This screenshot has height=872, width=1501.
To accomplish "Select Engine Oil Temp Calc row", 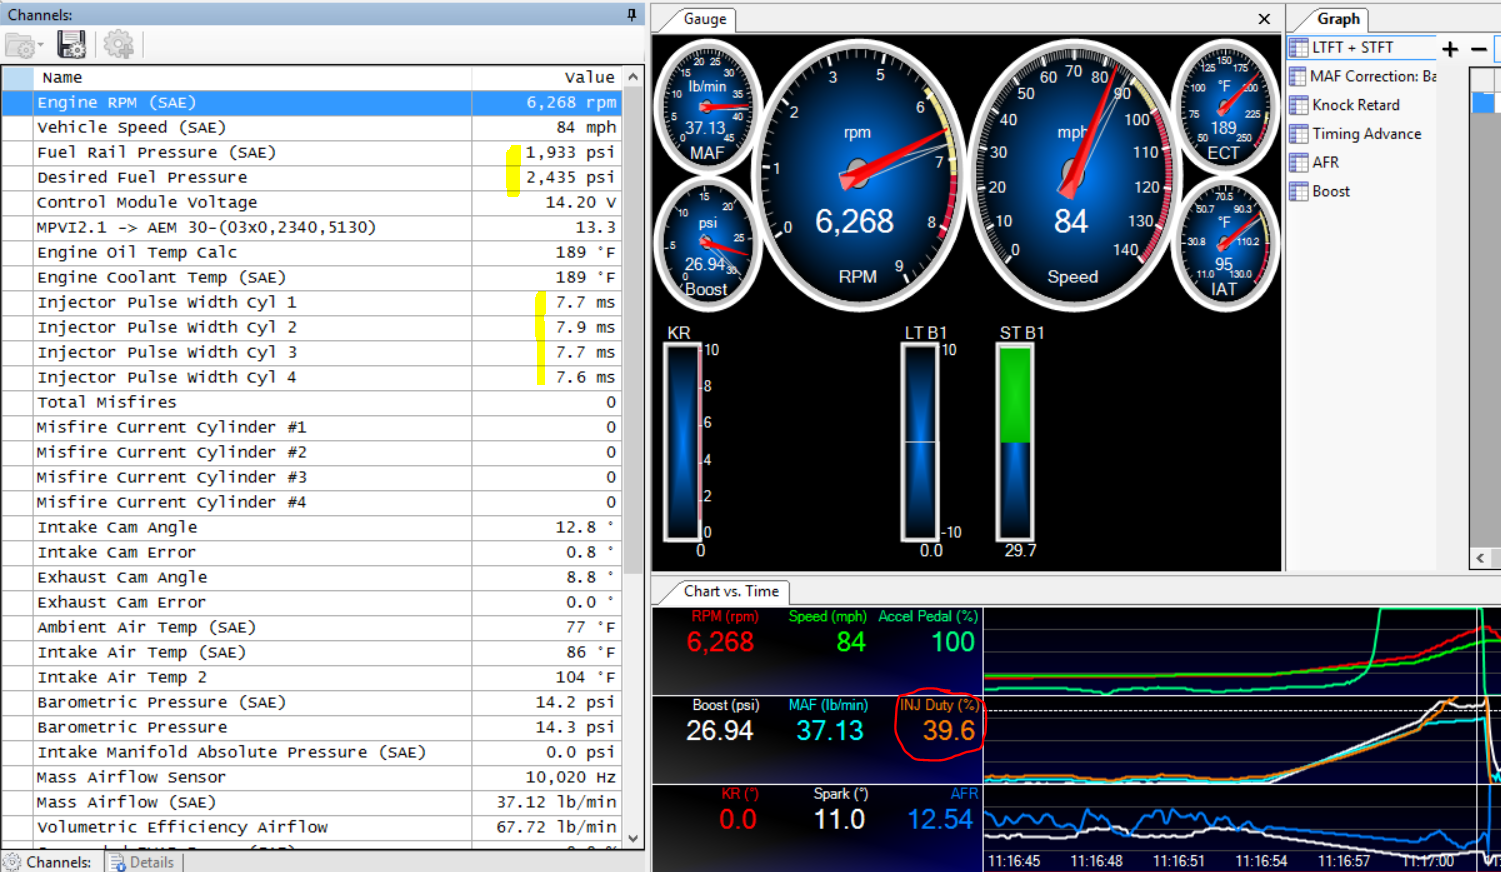I will coord(312,252).
